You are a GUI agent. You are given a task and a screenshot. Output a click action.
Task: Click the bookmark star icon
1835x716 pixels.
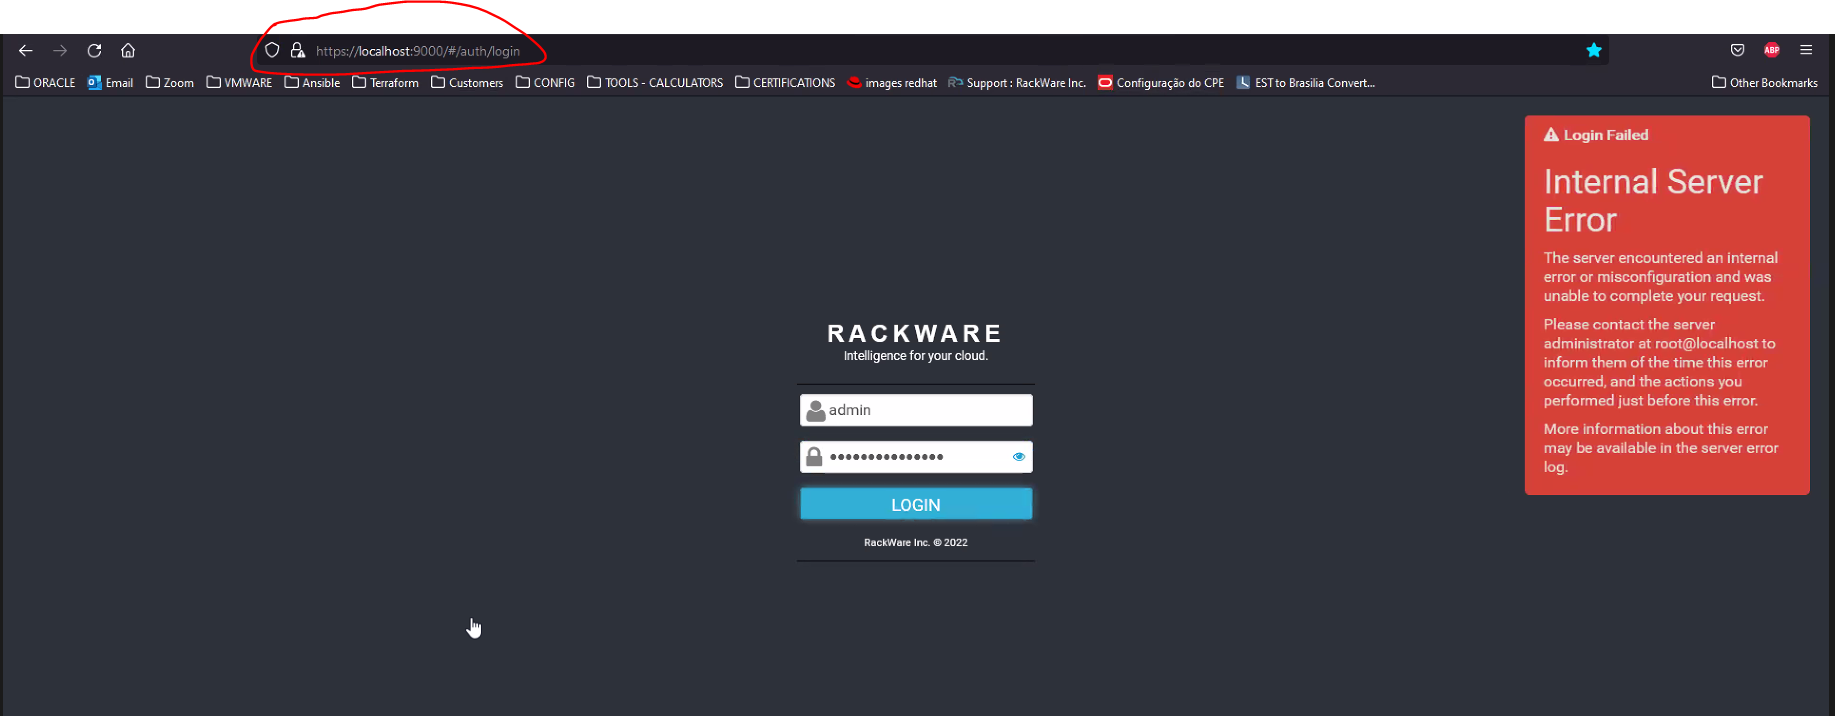click(x=1594, y=50)
